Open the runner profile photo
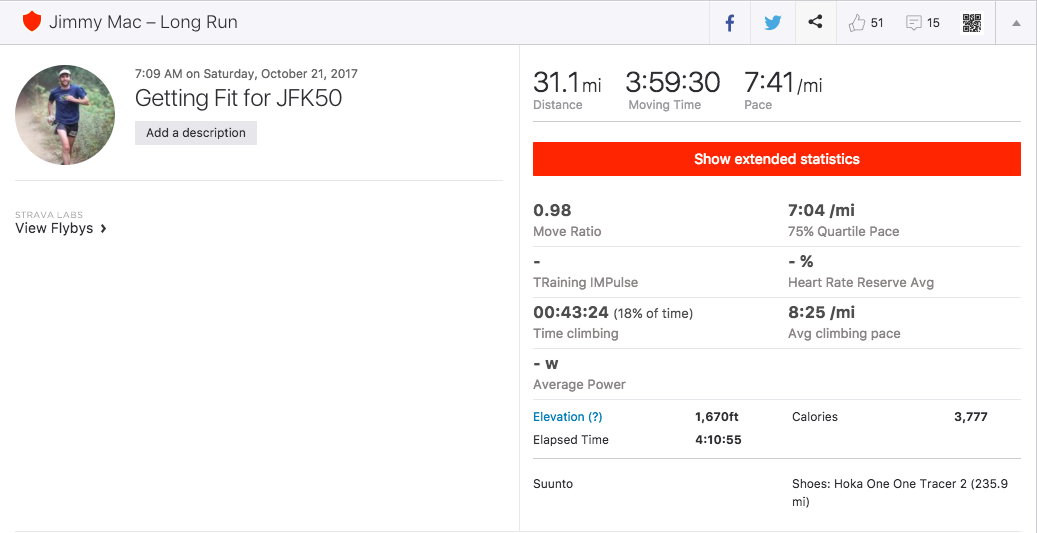Image resolution: width=1037 pixels, height=533 pixels. [x=65, y=115]
